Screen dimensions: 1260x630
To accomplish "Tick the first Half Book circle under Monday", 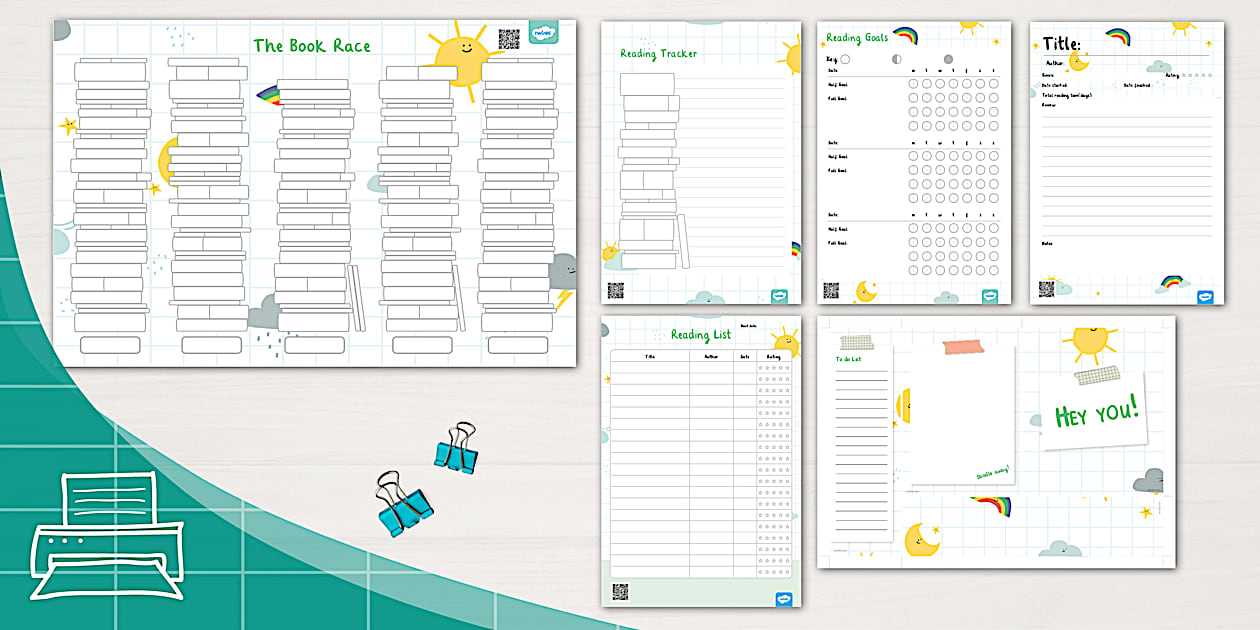I will 912,84.
